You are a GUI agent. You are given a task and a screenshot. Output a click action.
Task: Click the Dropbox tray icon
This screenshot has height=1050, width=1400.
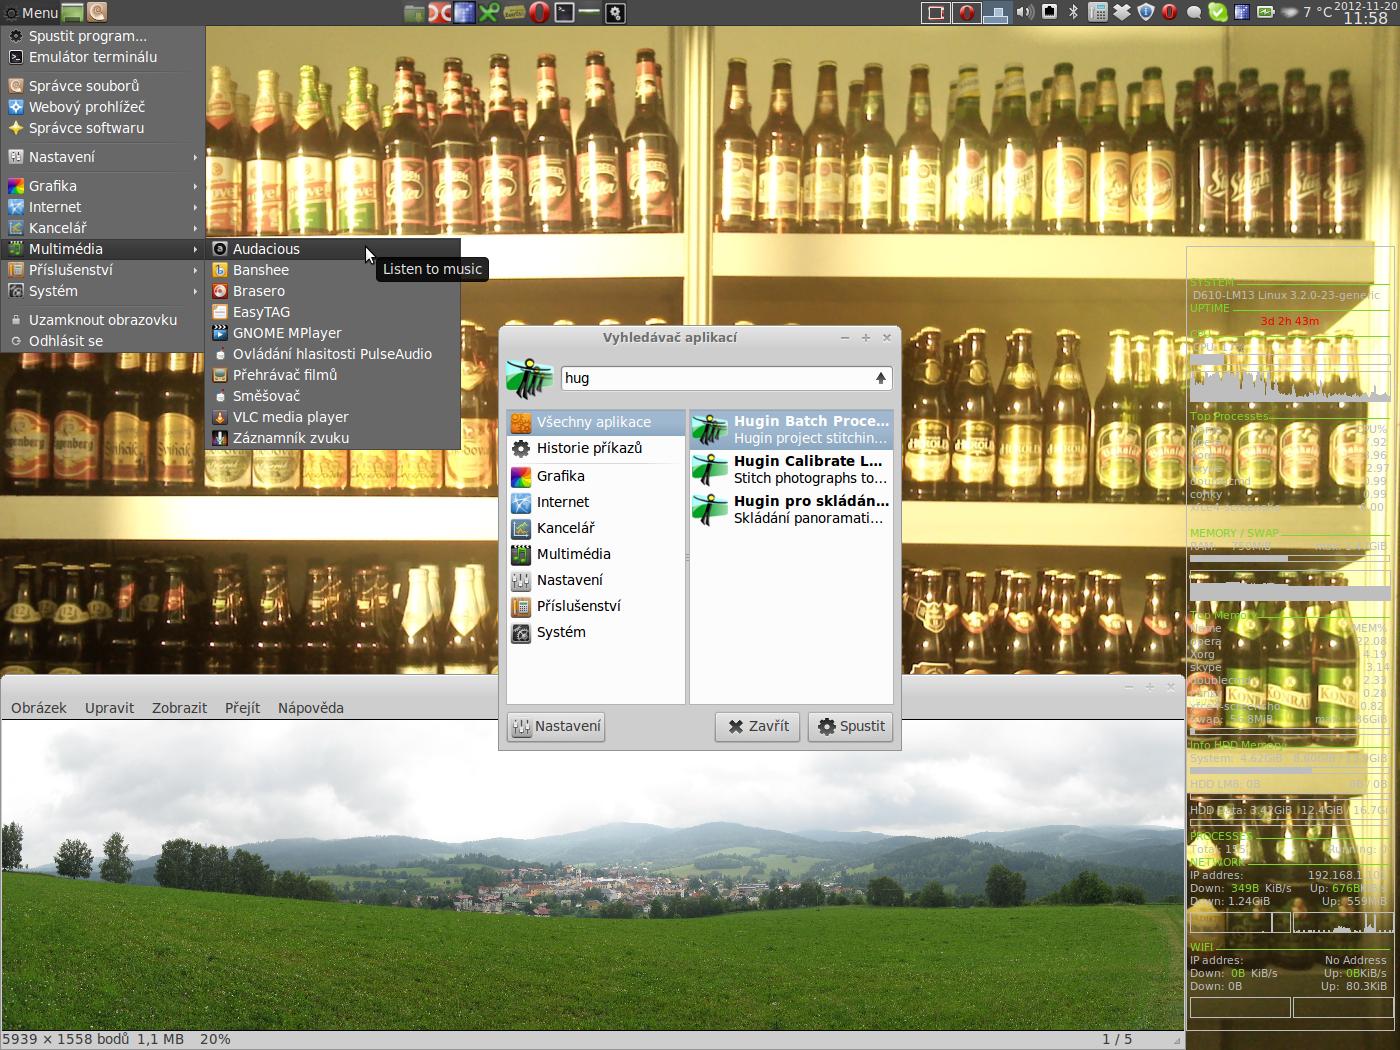1122,12
